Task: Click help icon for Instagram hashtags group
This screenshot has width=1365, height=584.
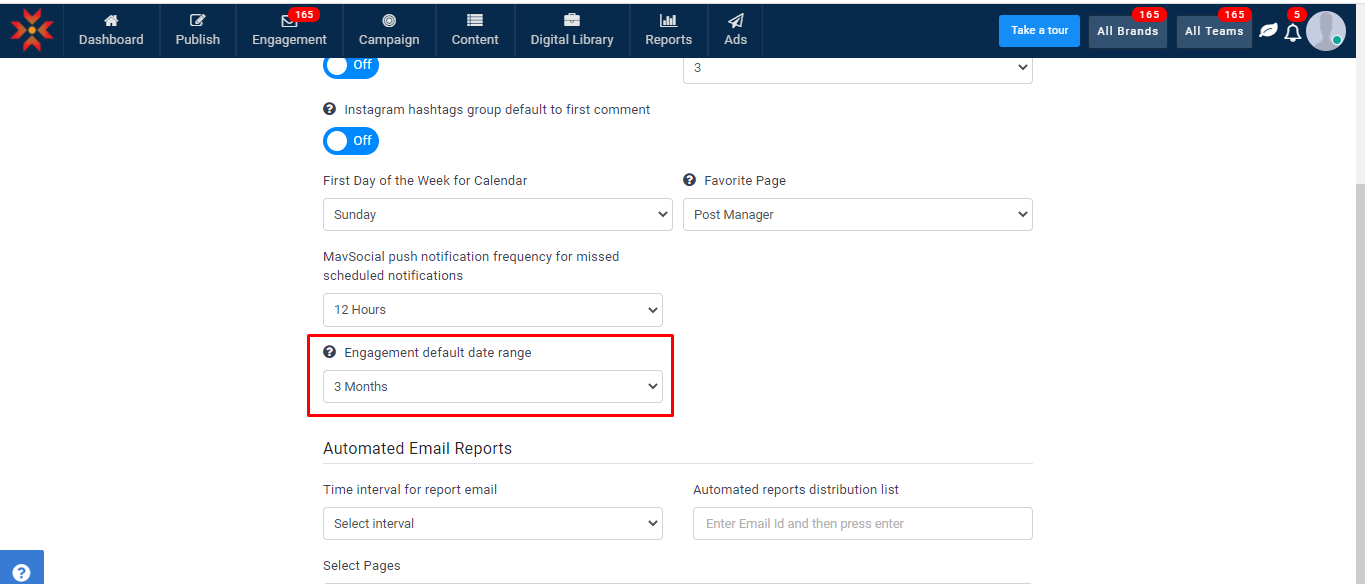Action: (x=329, y=109)
